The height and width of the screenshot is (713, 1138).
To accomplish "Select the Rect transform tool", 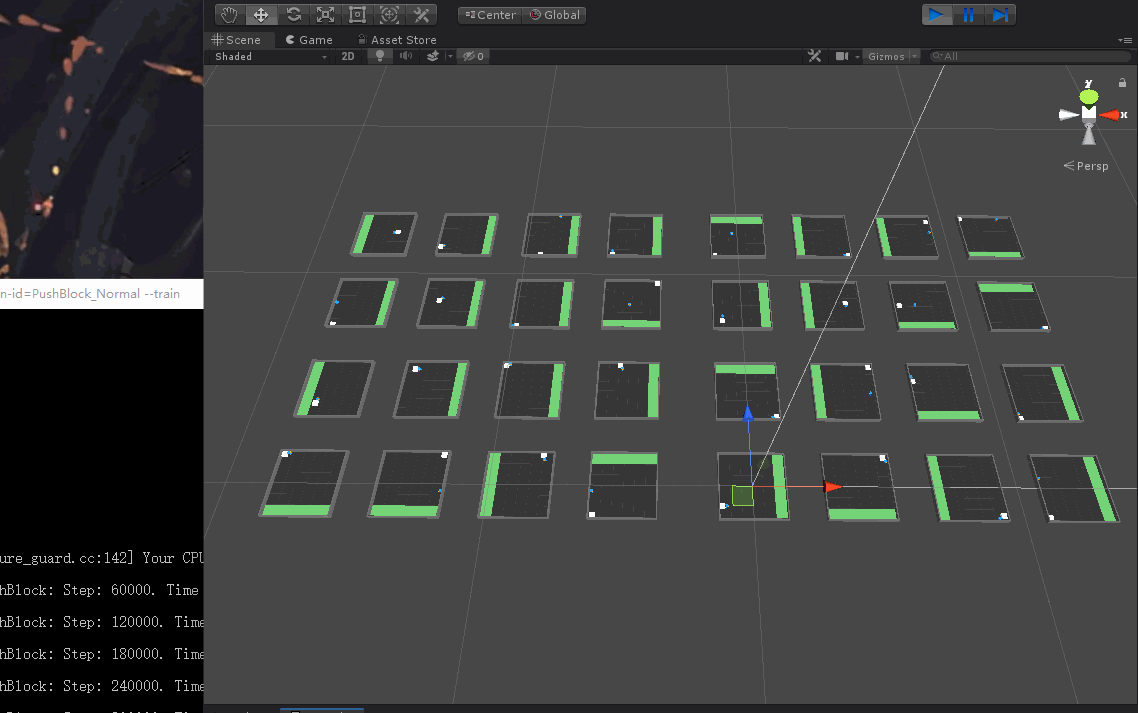I will coord(357,15).
